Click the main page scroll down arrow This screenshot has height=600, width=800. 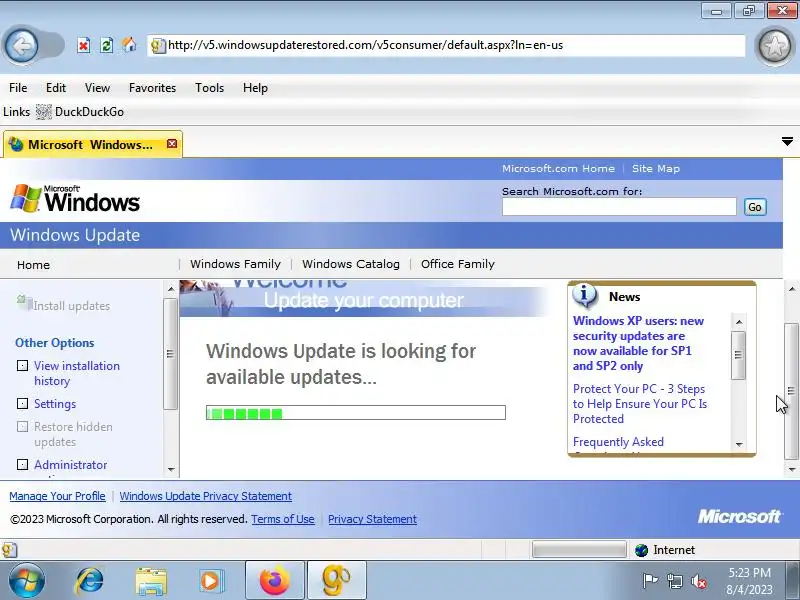click(x=791, y=469)
